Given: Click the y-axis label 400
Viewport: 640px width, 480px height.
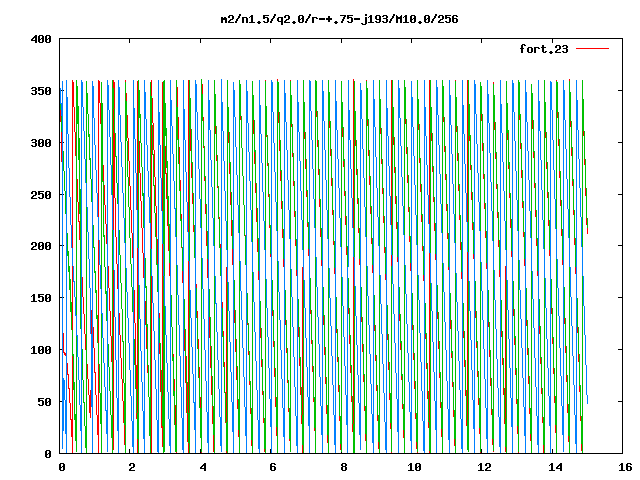Looking at the screenshot, I should point(41,40).
